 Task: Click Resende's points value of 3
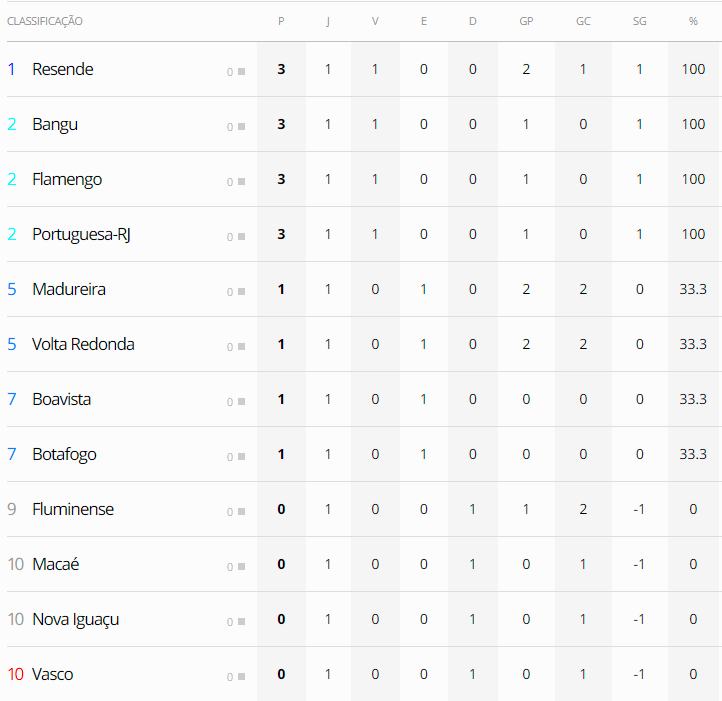pyautogui.click(x=281, y=69)
